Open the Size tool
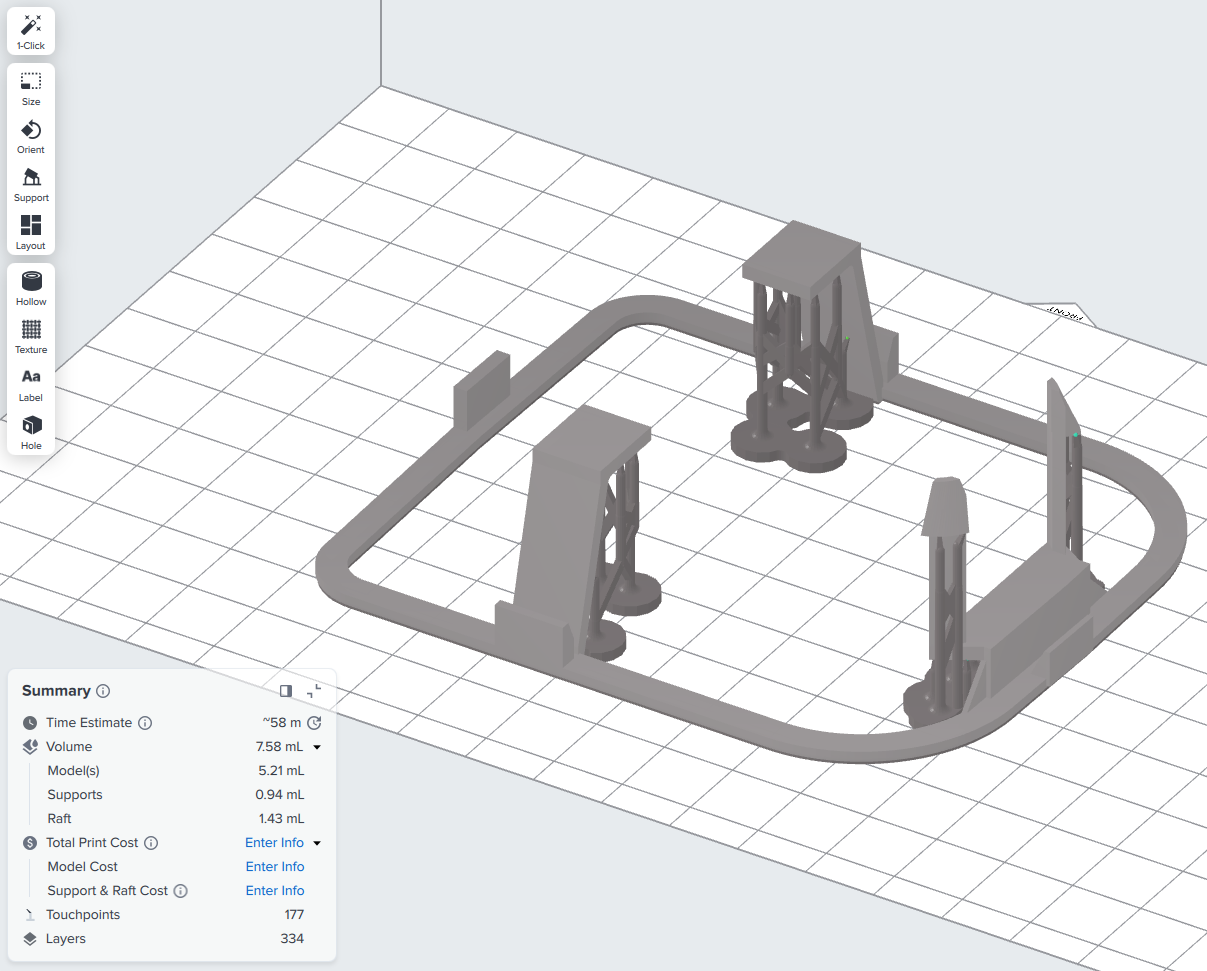 [x=31, y=88]
